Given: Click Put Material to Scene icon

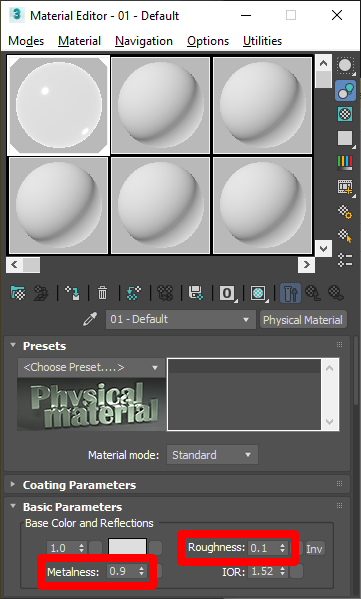Looking at the screenshot, I should pyautogui.click(x=41, y=293).
